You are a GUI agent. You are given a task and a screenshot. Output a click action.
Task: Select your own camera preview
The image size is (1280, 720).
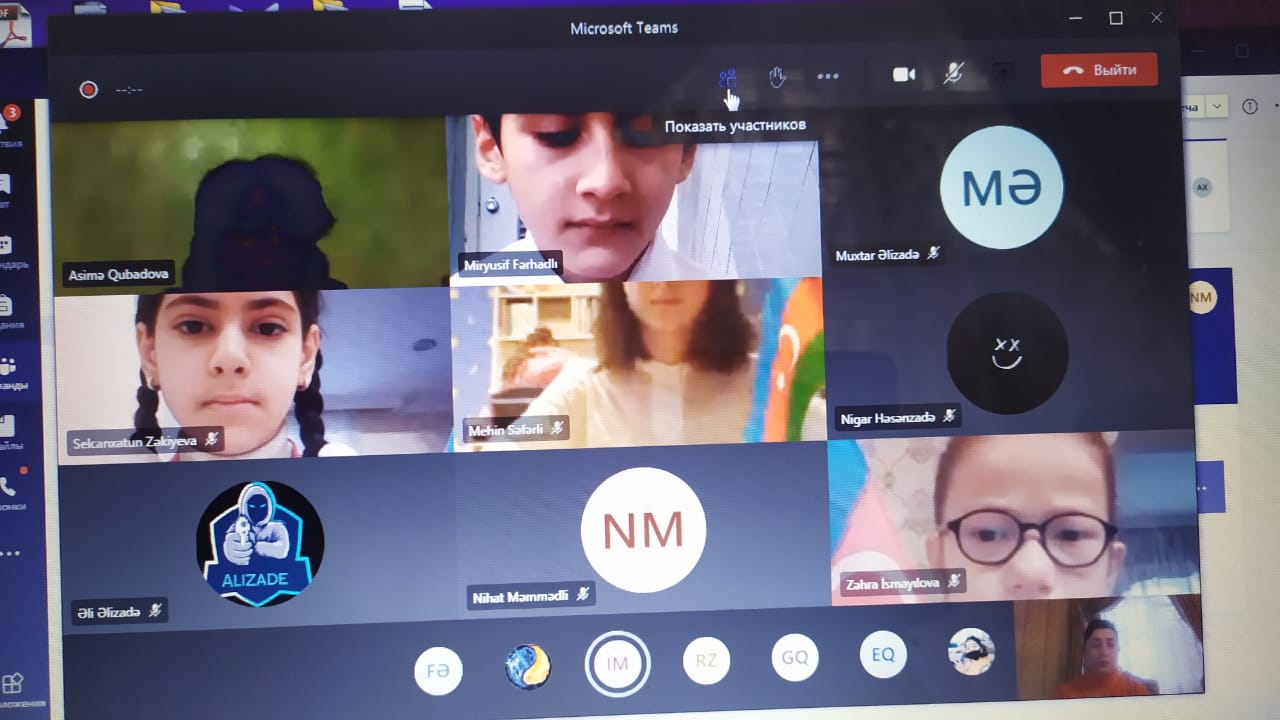[x=1108, y=647]
